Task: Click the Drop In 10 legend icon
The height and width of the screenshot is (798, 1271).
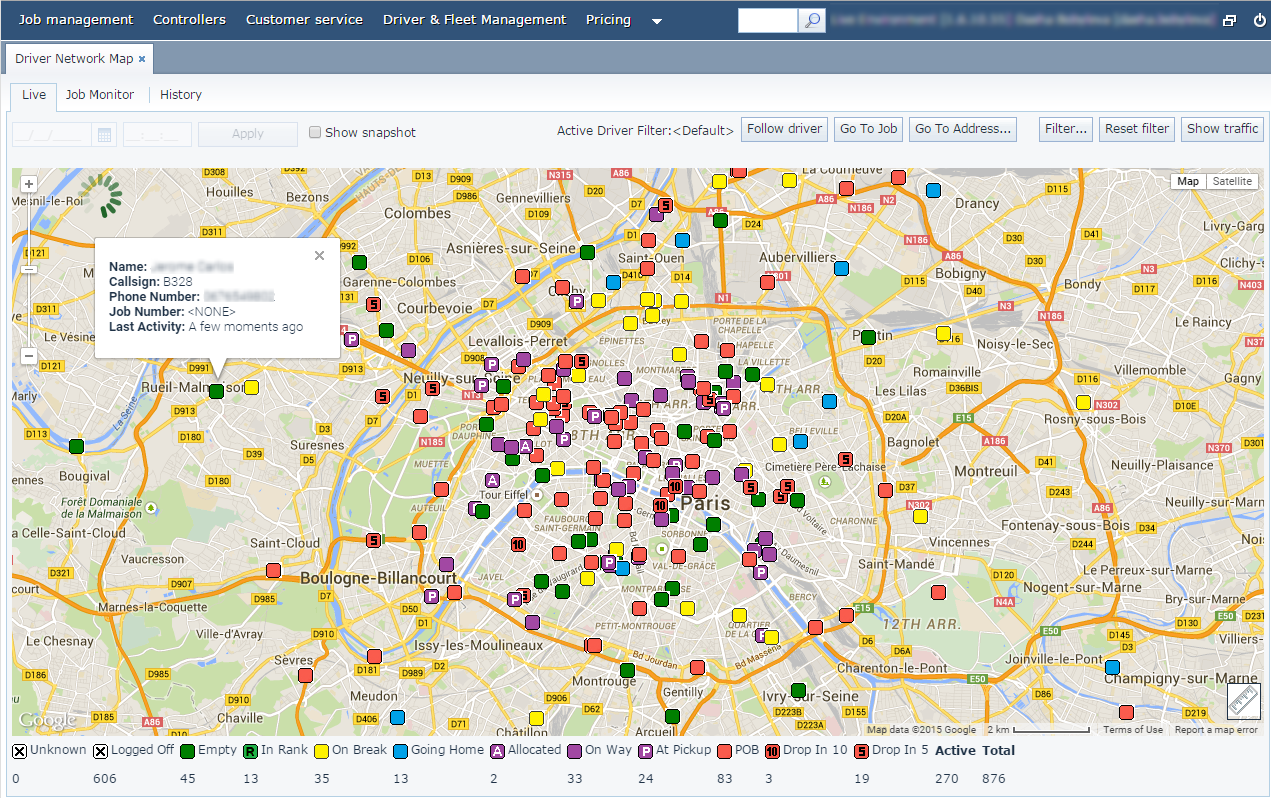Action: (771, 751)
